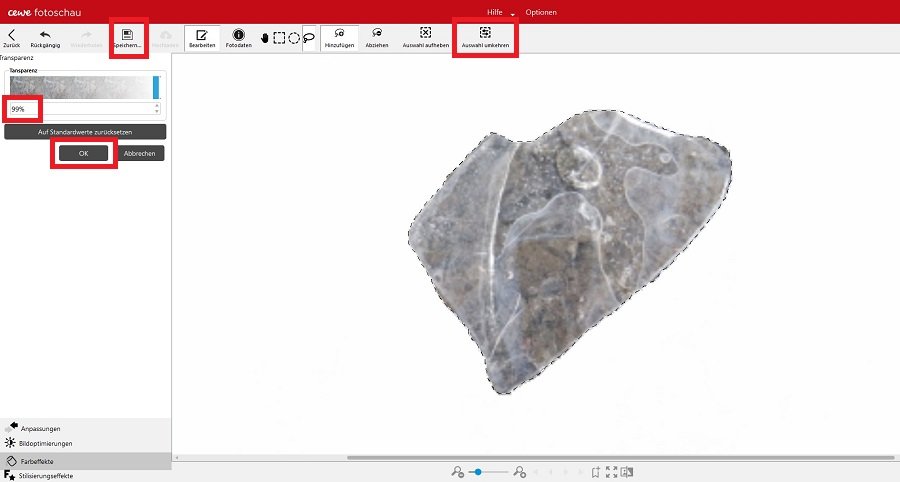Screen dimensions: 900x482
Task: Select the hand pan tool
Action: (x=265, y=38)
